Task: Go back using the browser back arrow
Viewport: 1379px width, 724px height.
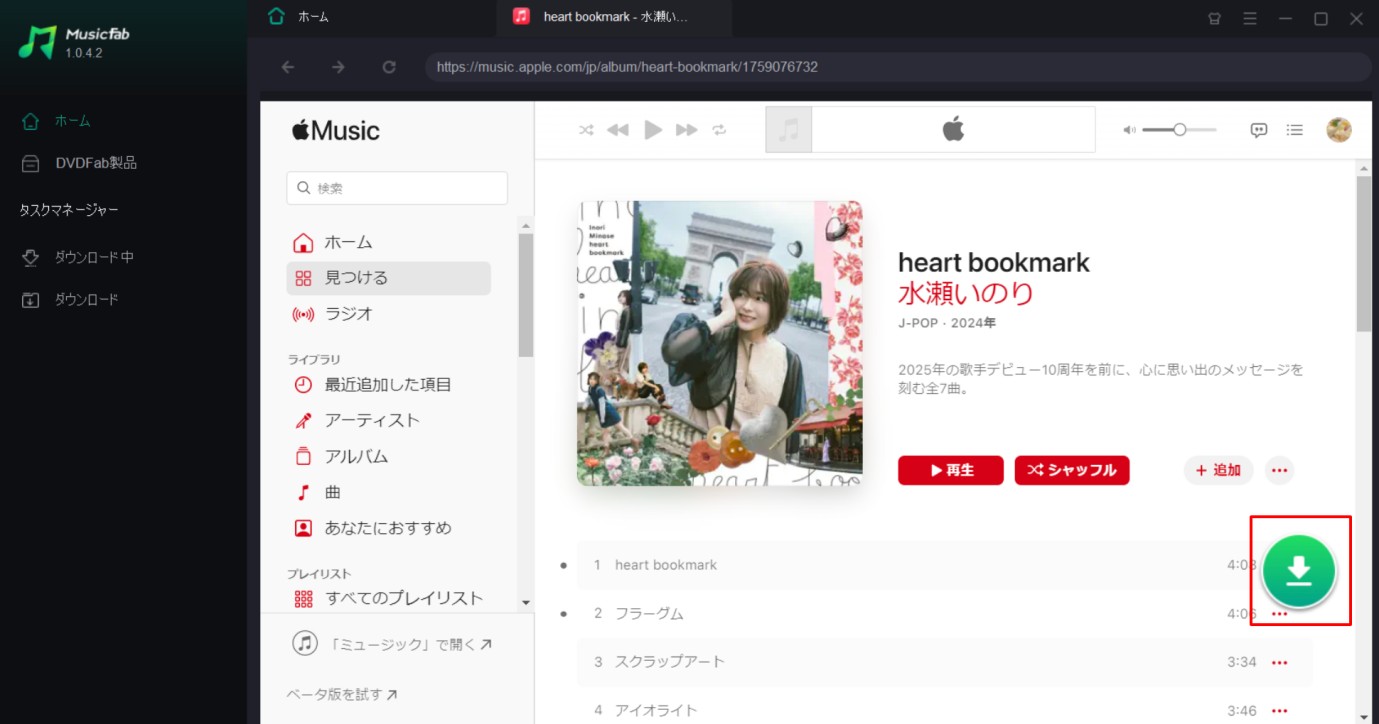Action: click(288, 67)
